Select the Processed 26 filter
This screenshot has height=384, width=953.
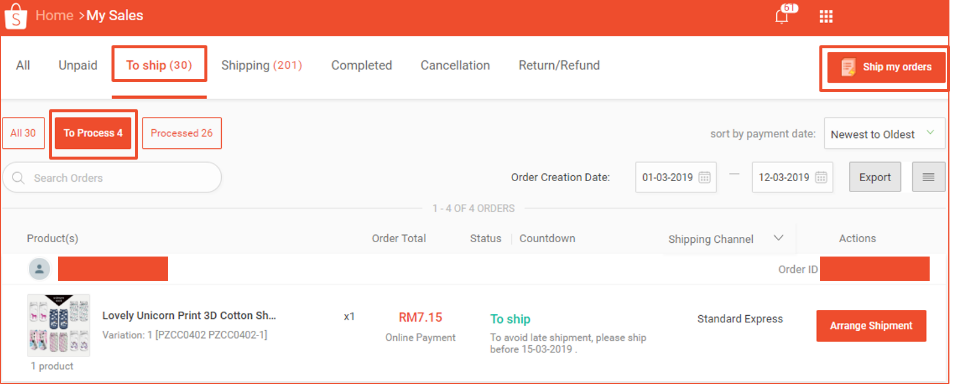coord(182,133)
